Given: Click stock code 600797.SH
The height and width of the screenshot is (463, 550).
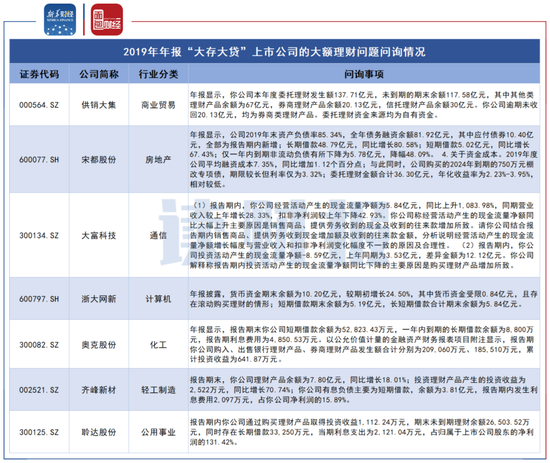Looking at the screenshot, I should [x=39, y=299].
